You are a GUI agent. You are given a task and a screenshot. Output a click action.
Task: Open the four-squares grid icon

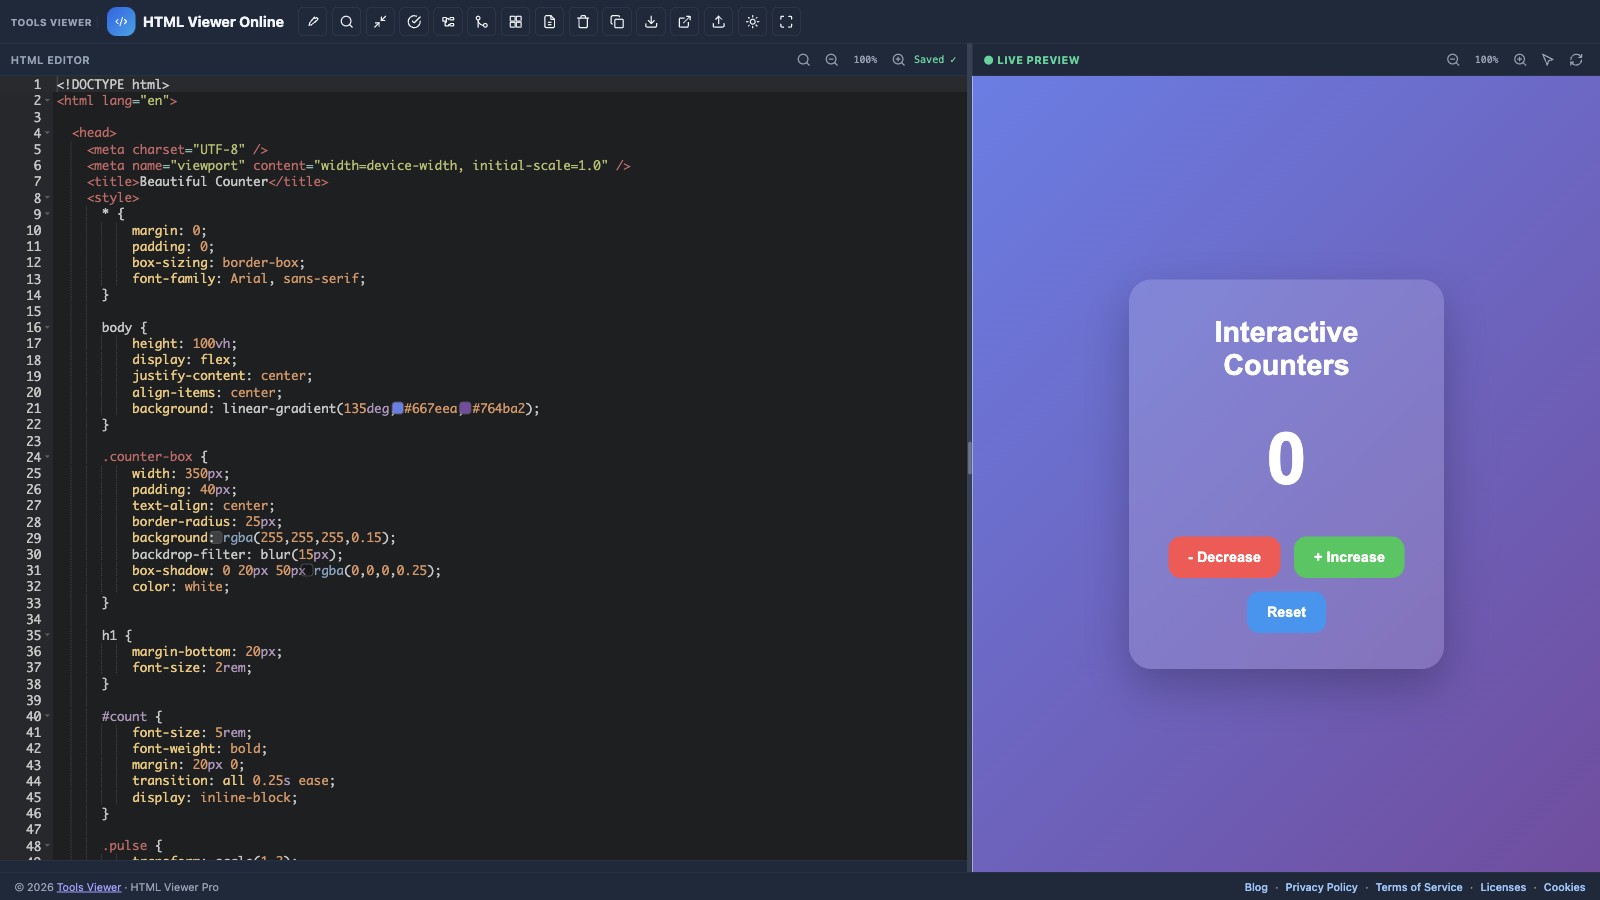[516, 22]
